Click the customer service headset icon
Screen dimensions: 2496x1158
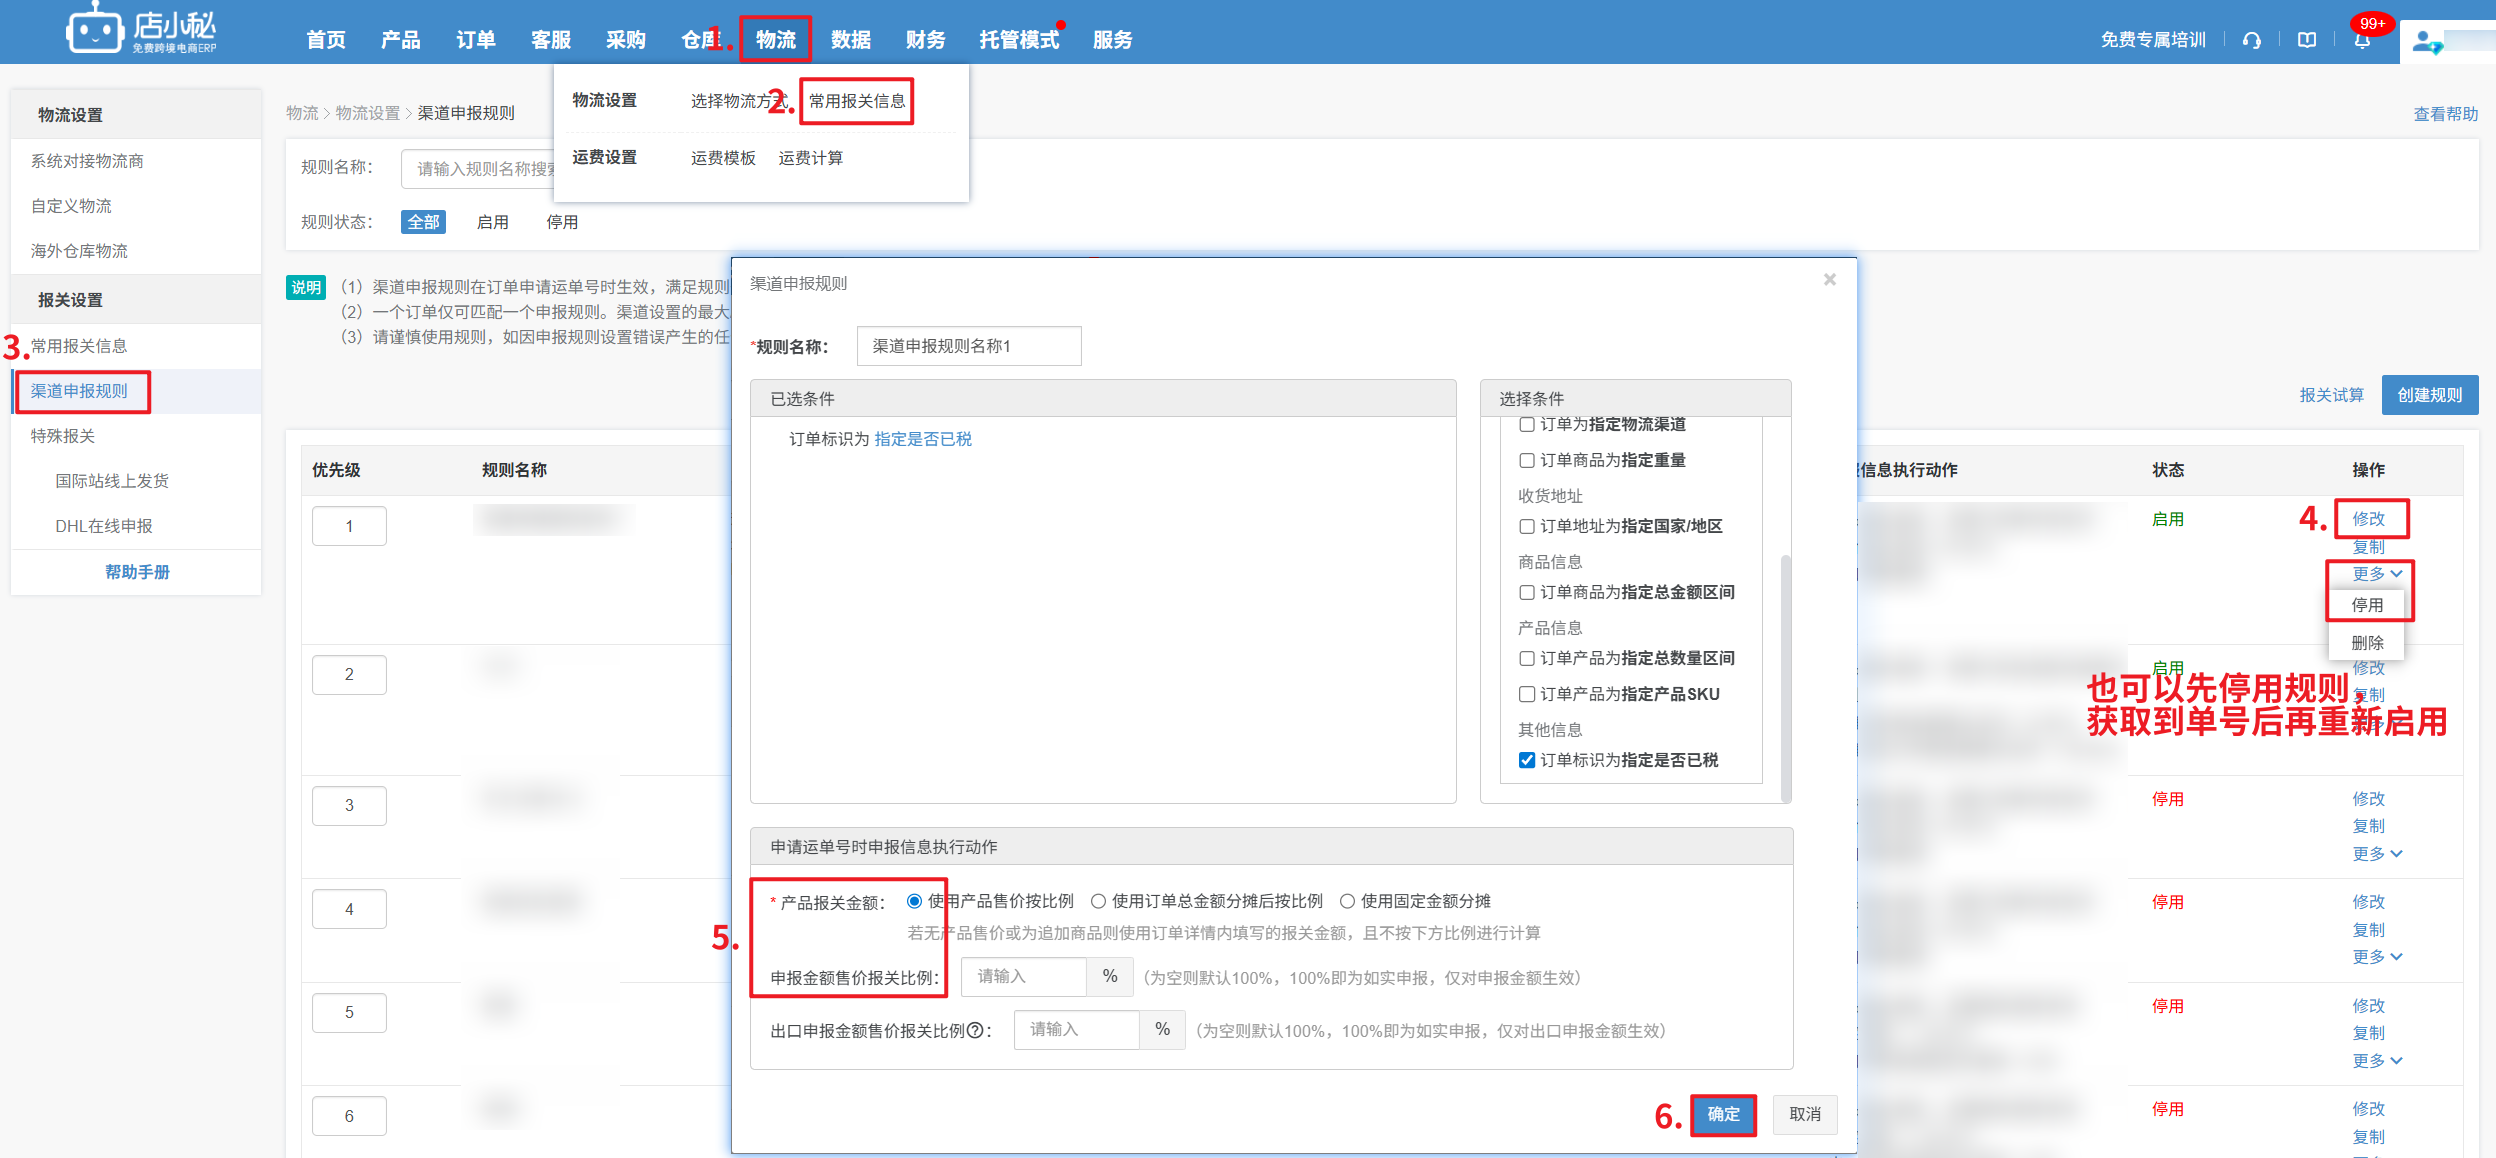[2251, 40]
